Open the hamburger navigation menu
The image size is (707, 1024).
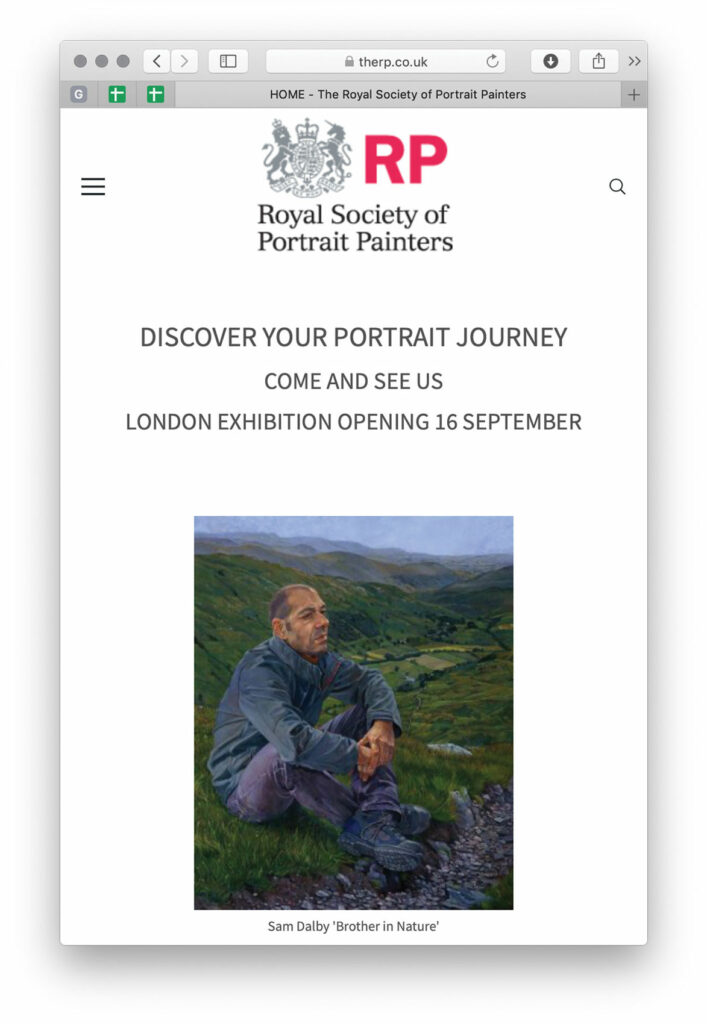93,186
